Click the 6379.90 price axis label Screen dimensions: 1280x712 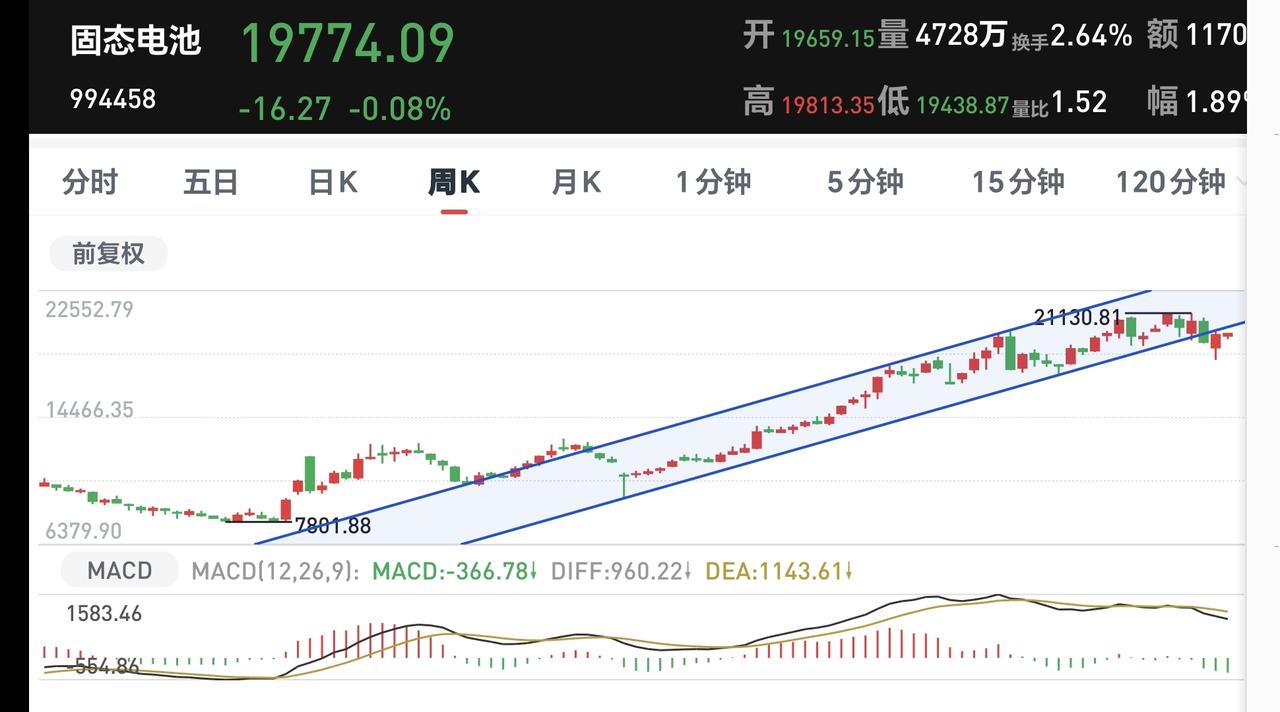click(83, 531)
